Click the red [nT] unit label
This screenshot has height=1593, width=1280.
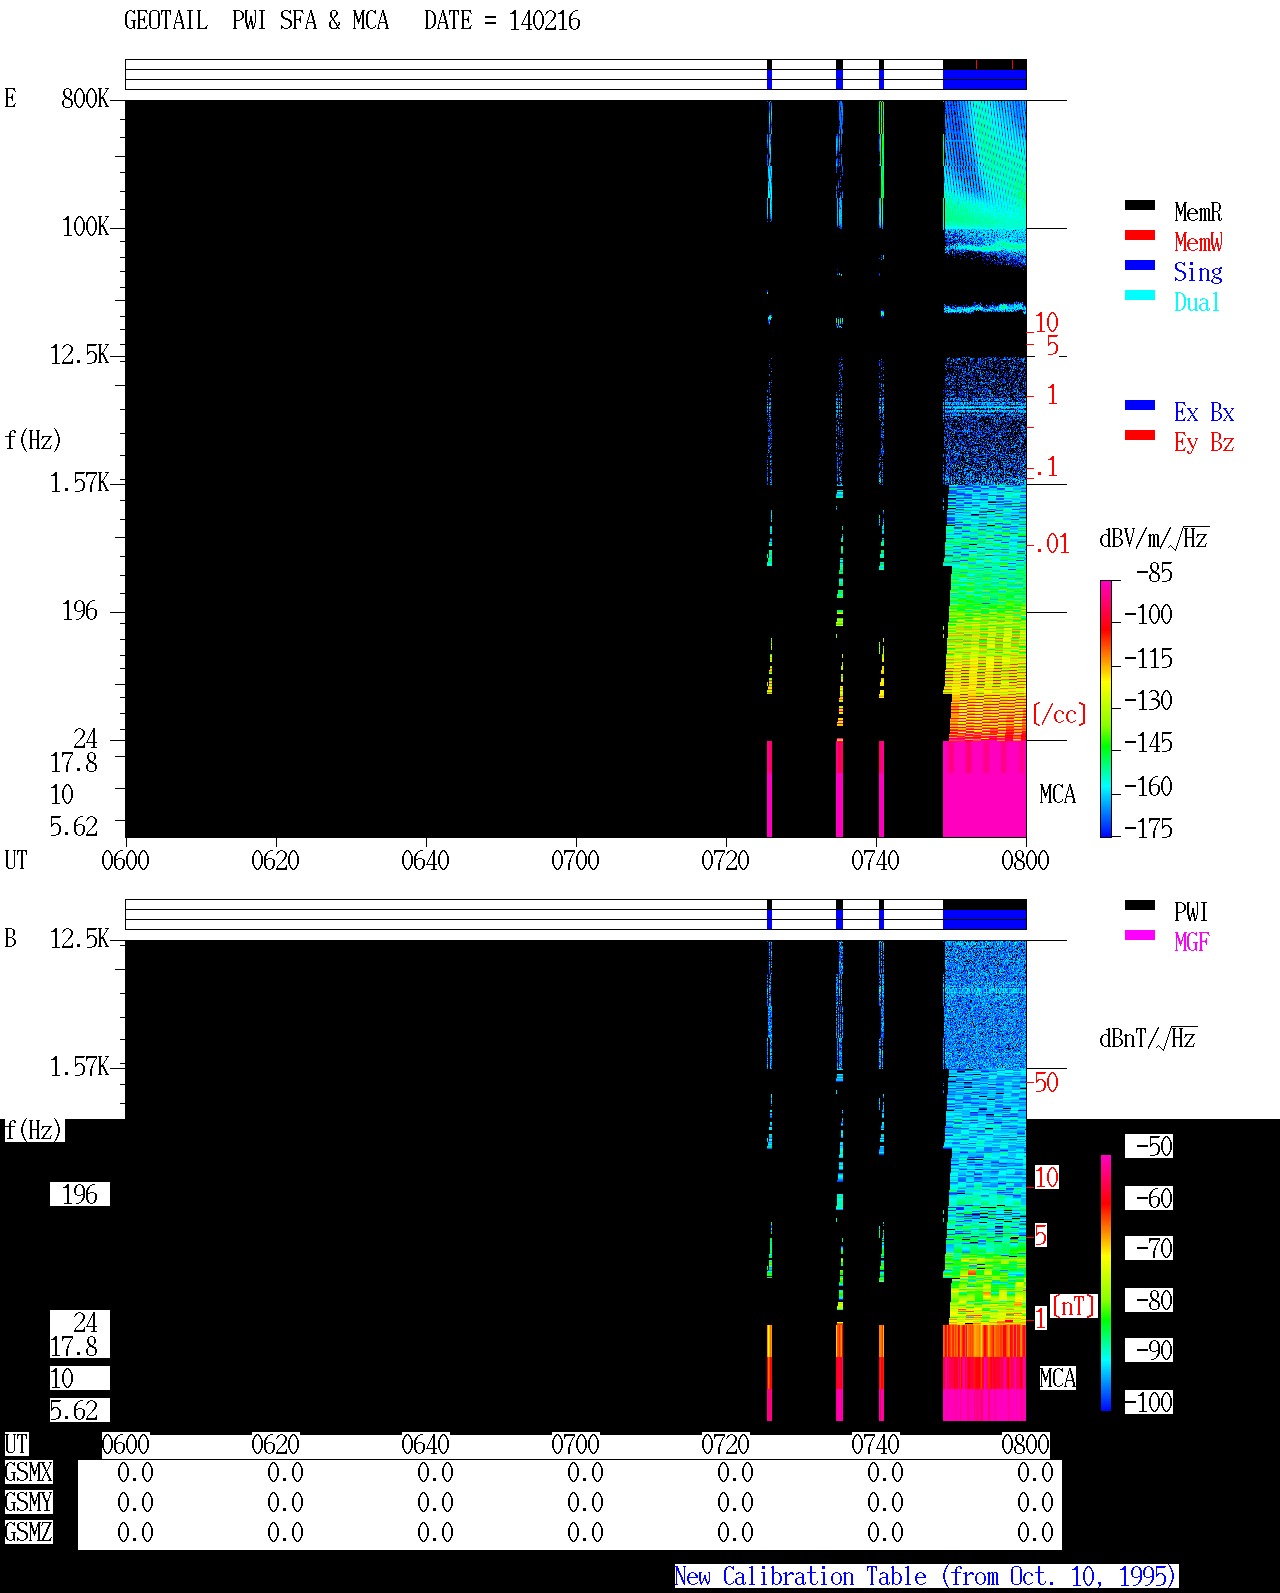(1074, 1306)
